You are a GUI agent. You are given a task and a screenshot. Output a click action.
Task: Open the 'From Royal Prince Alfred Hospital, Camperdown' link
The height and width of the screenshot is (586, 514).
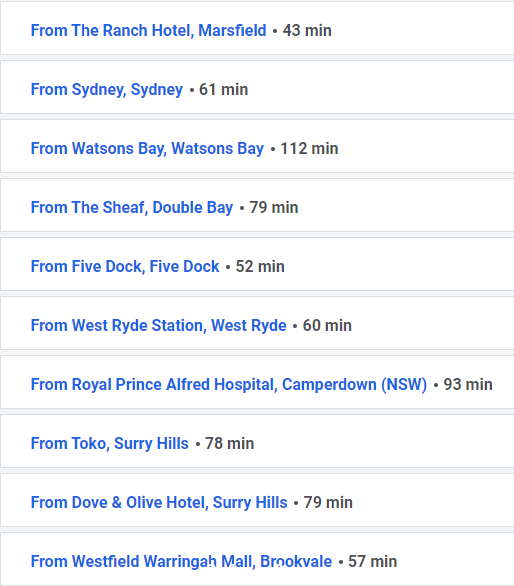pyautogui.click(x=229, y=385)
